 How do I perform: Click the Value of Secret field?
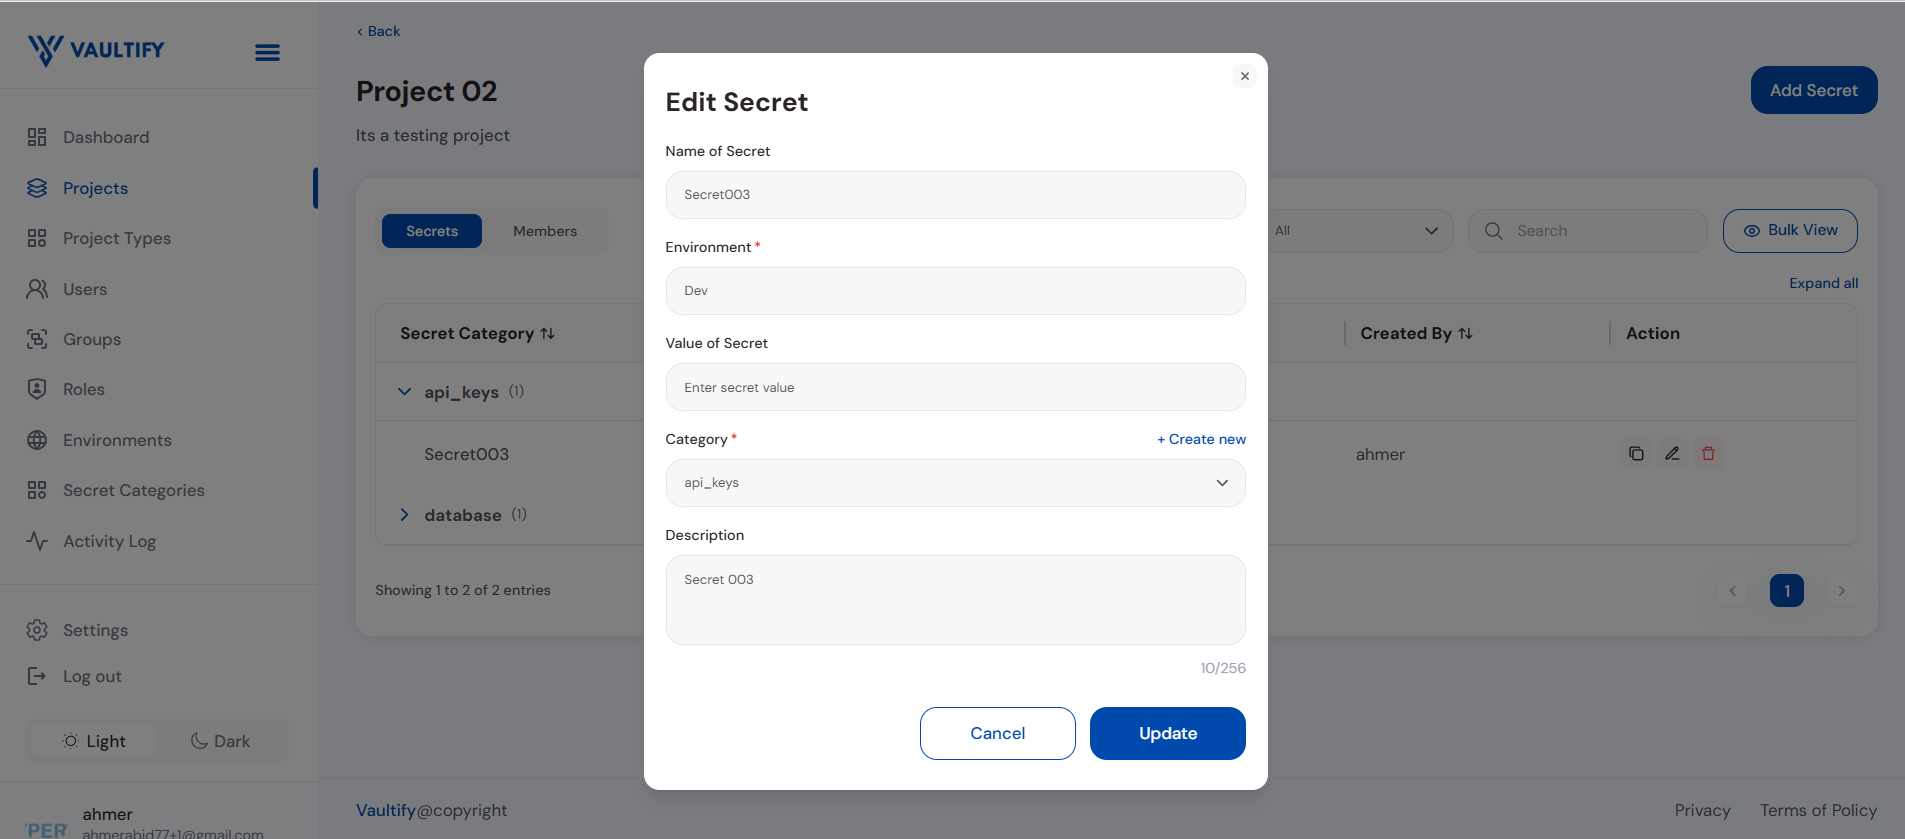click(x=955, y=387)
